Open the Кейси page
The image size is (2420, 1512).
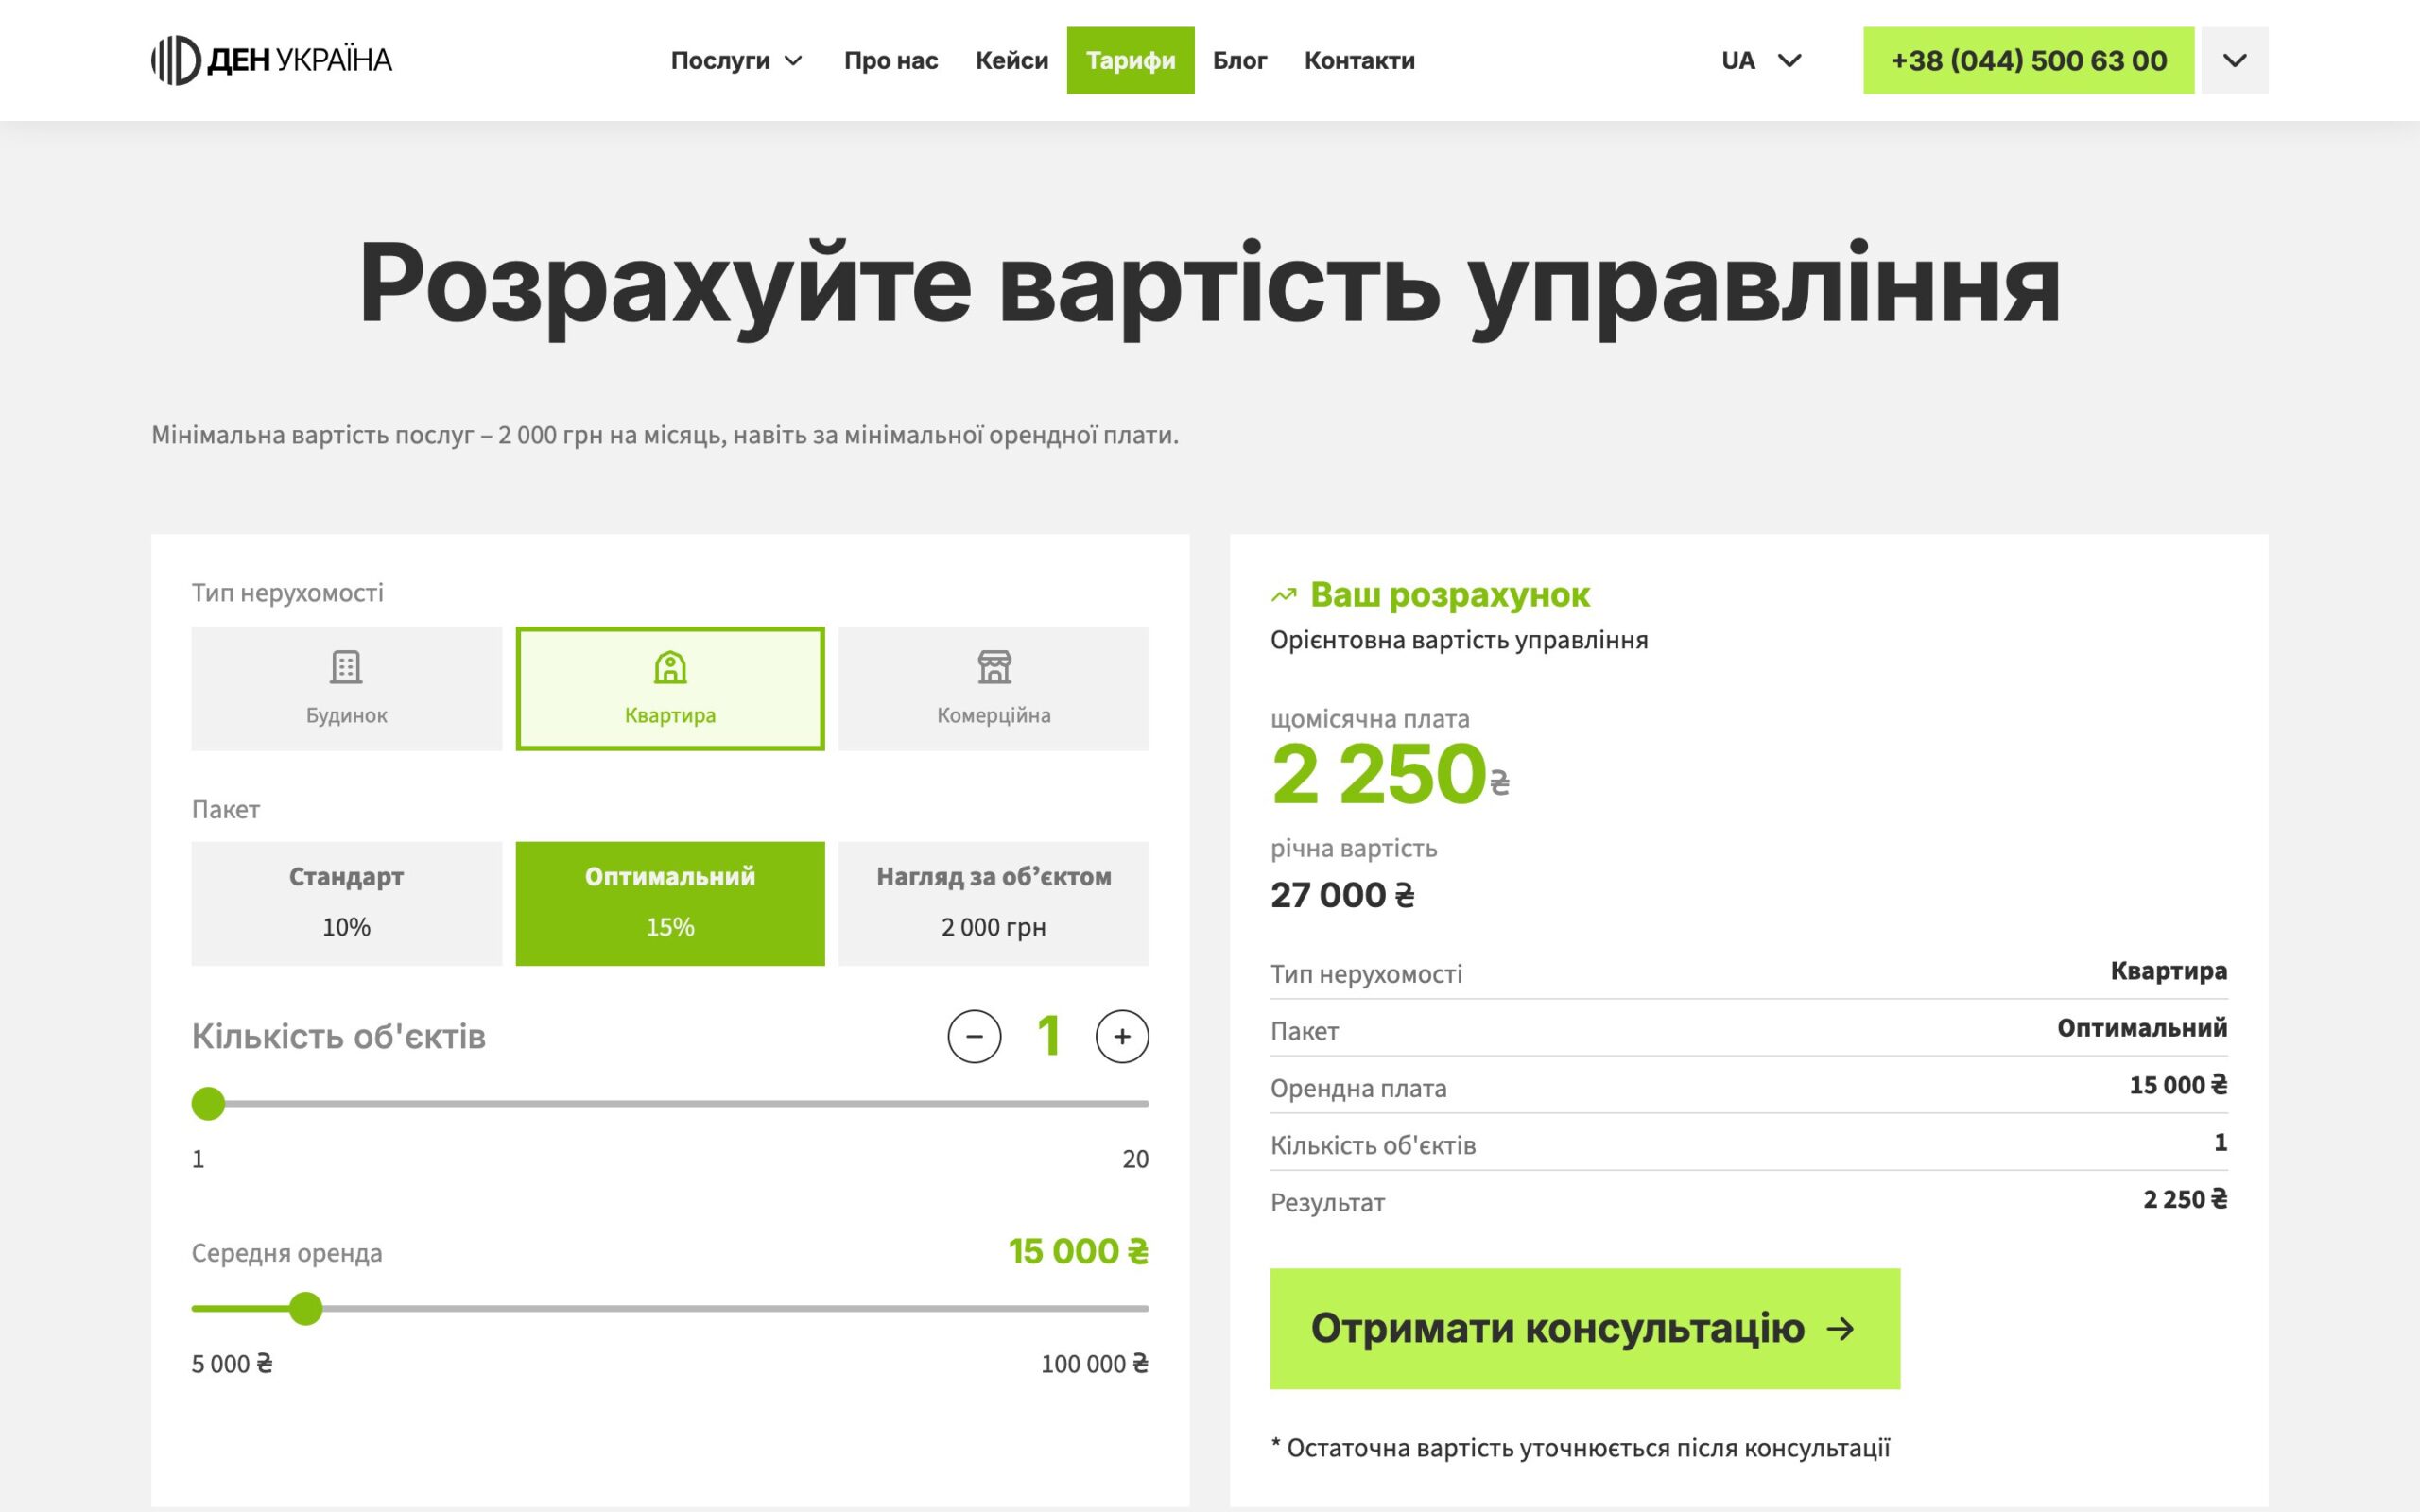pyautogui.click(x=1011, y=61)
